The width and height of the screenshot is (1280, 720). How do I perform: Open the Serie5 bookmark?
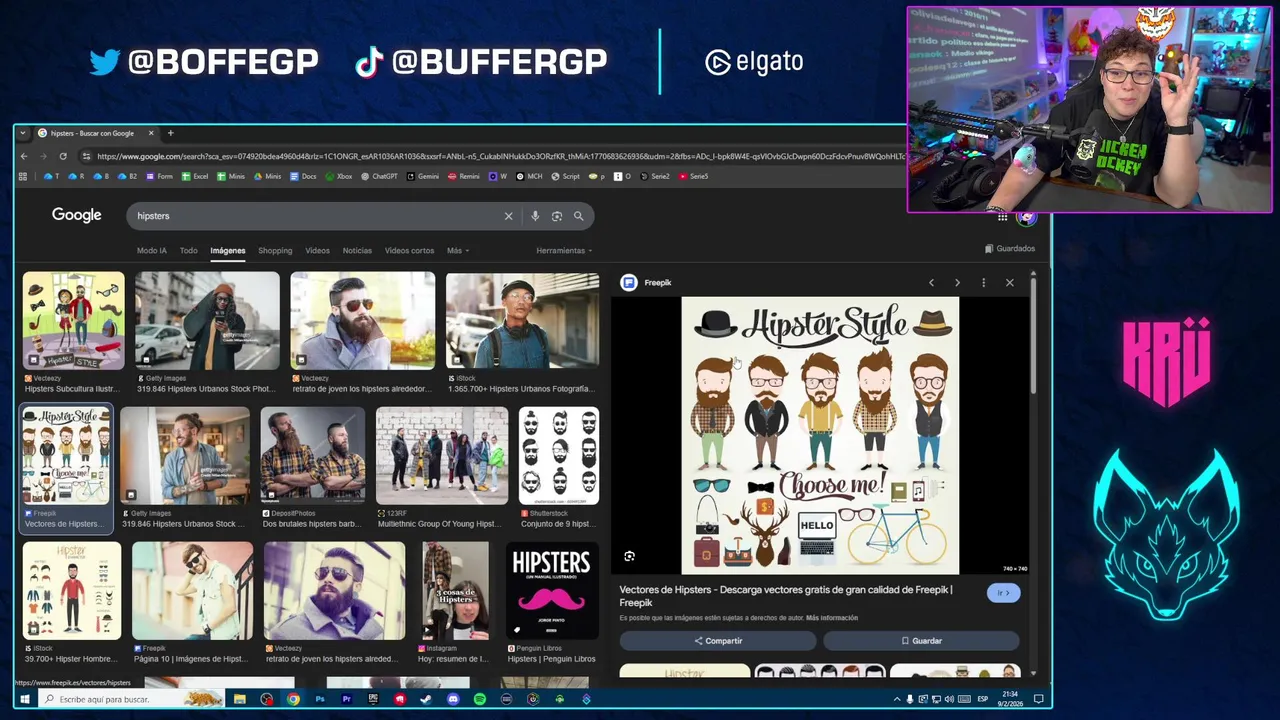(x=693, y=176)
